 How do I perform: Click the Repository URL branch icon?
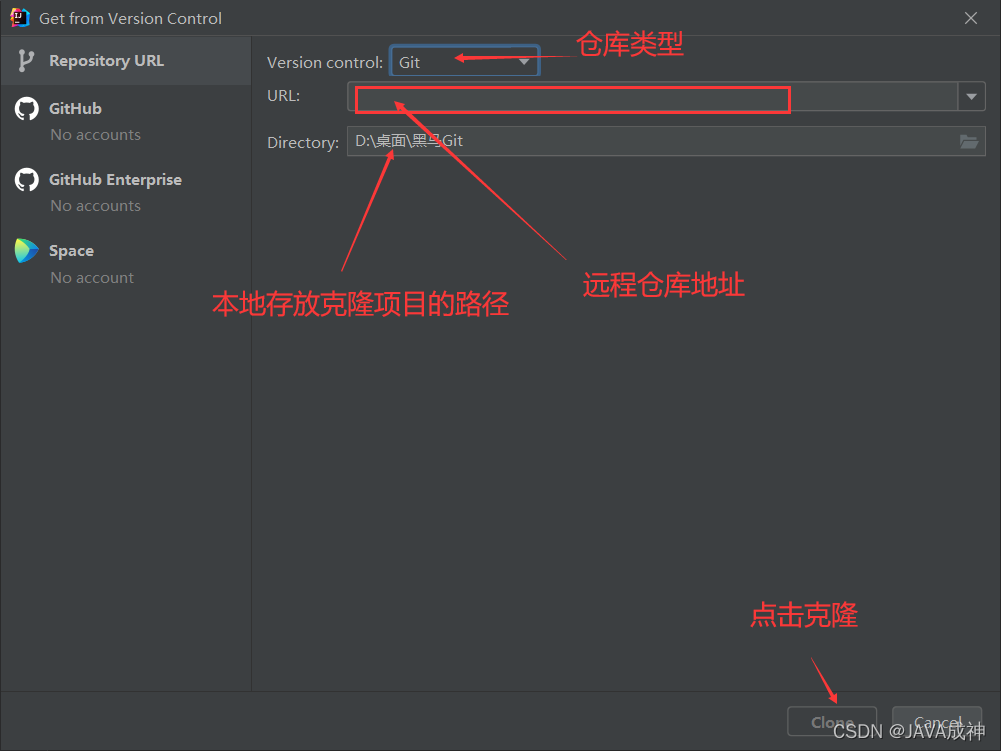(24, 60)
